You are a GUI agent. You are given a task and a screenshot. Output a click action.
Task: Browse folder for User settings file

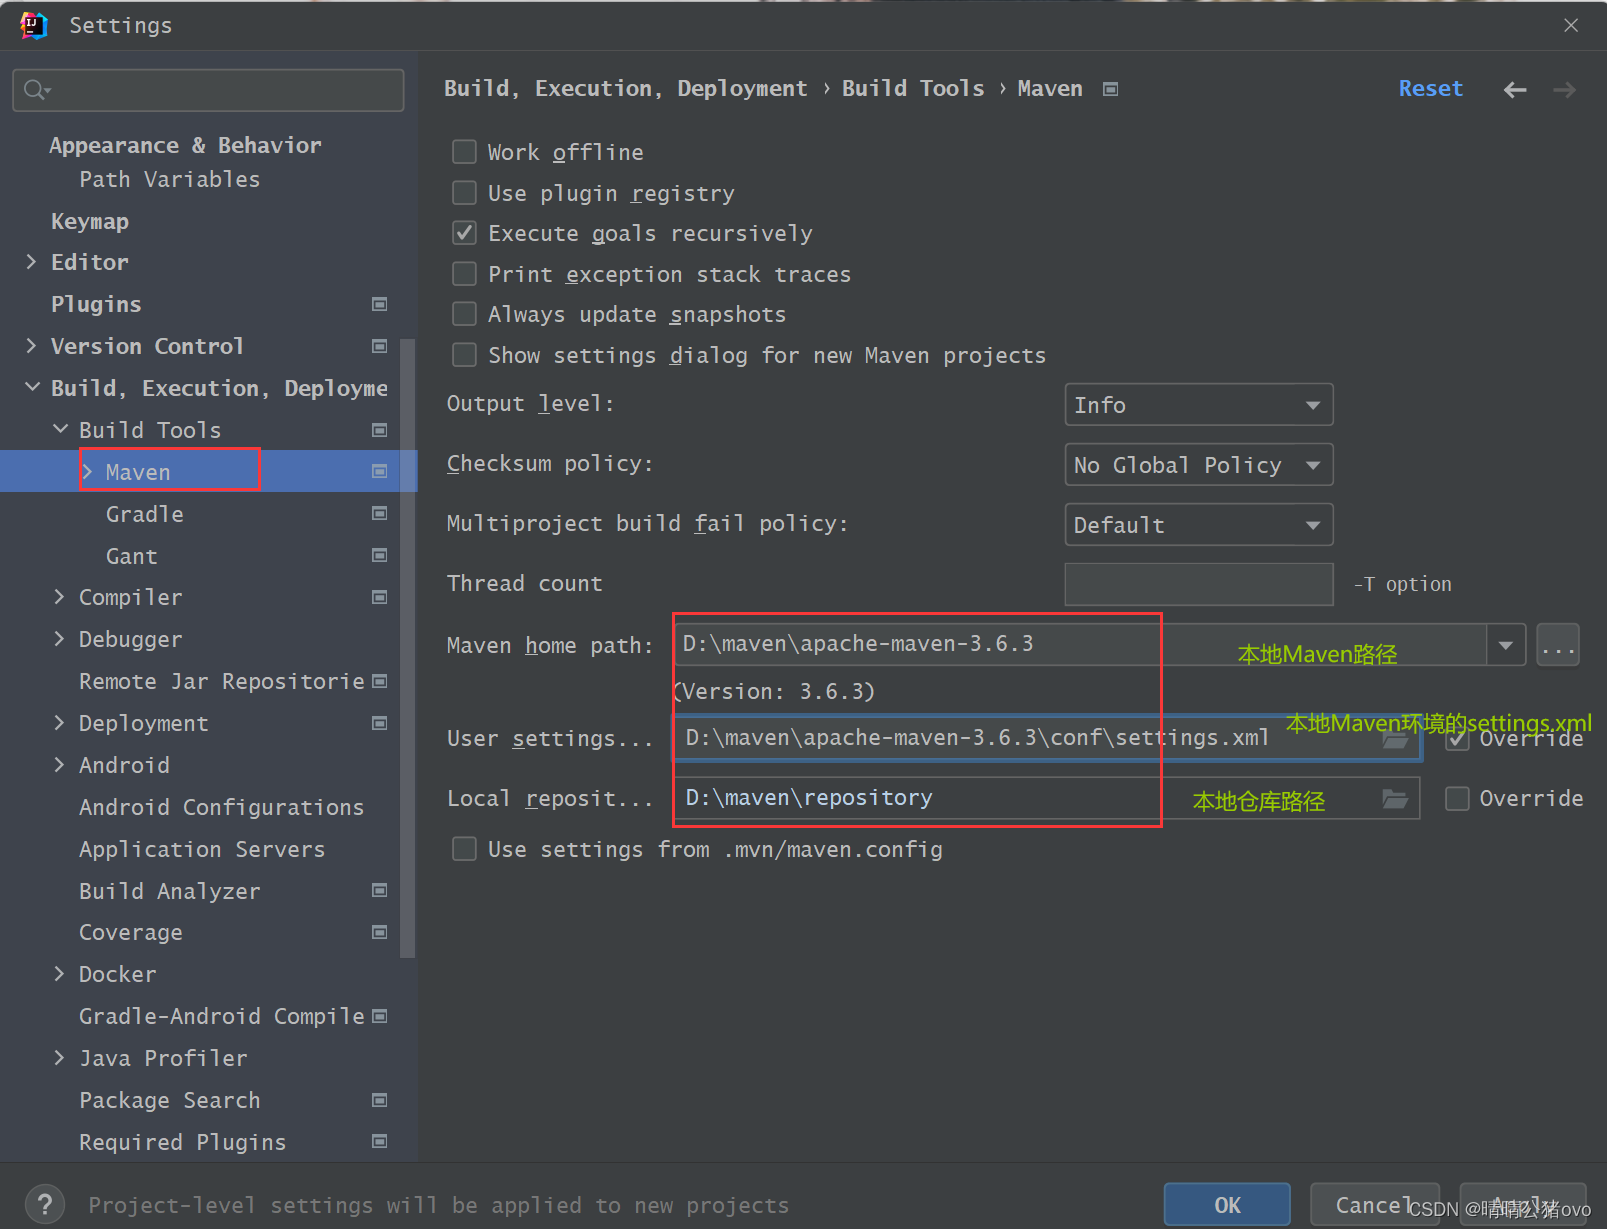point(1395,739)
